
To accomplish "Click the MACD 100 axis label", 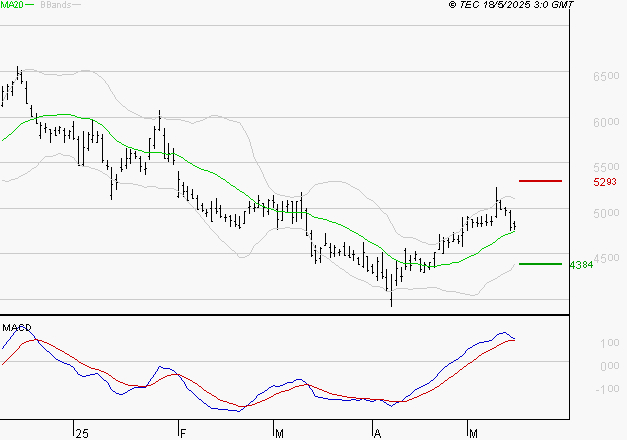I will (x=610, y=343).
